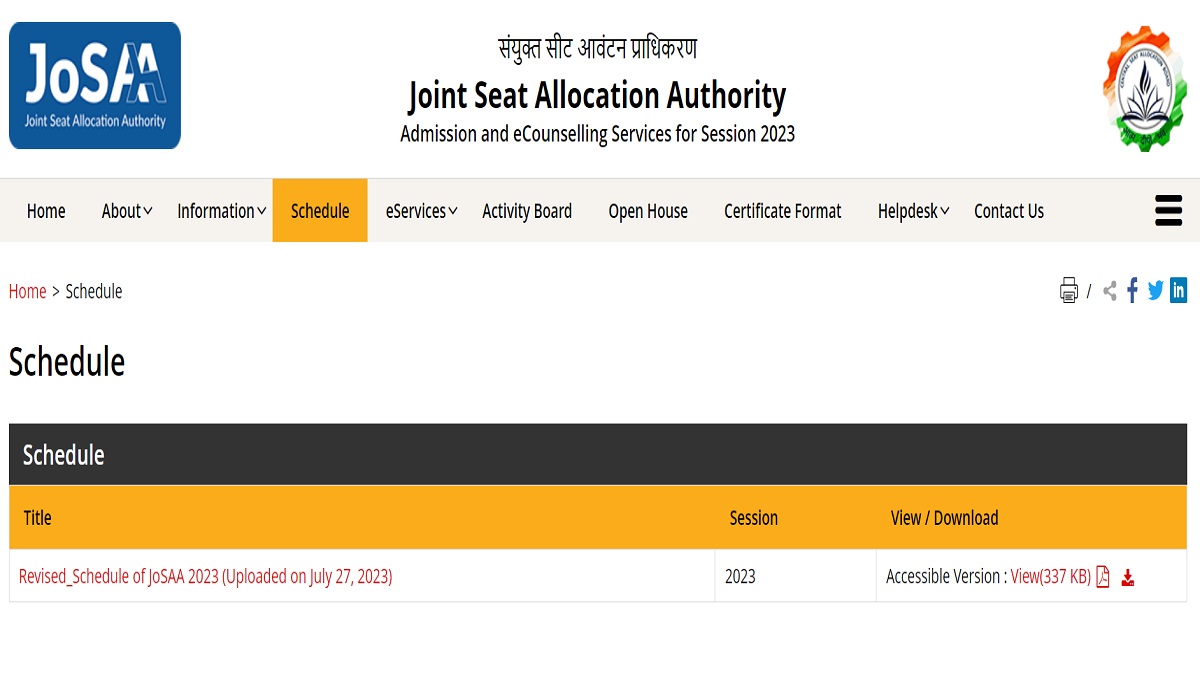This screenshot has width=1200, height=675.
Task: Expand the About dropdown menu
Action: (127, 211)
